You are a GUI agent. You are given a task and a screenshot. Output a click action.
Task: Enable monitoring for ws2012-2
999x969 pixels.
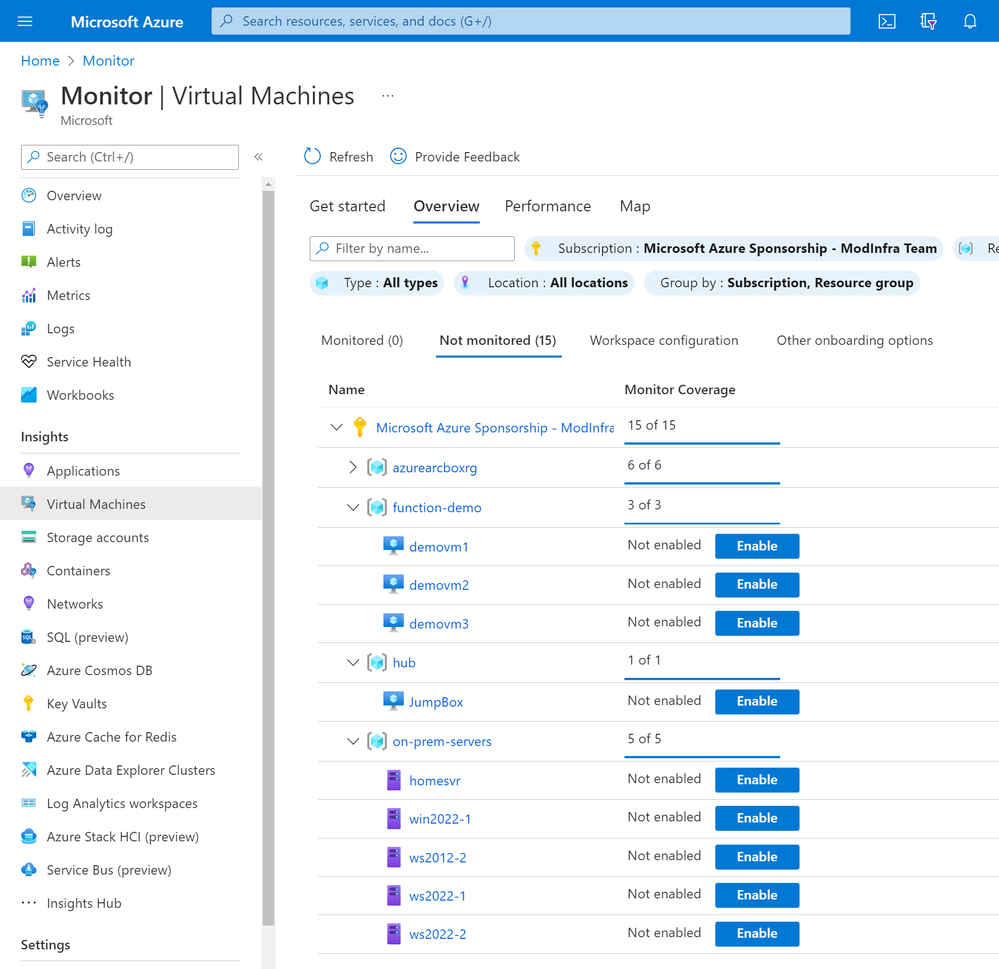click(757, 857)
